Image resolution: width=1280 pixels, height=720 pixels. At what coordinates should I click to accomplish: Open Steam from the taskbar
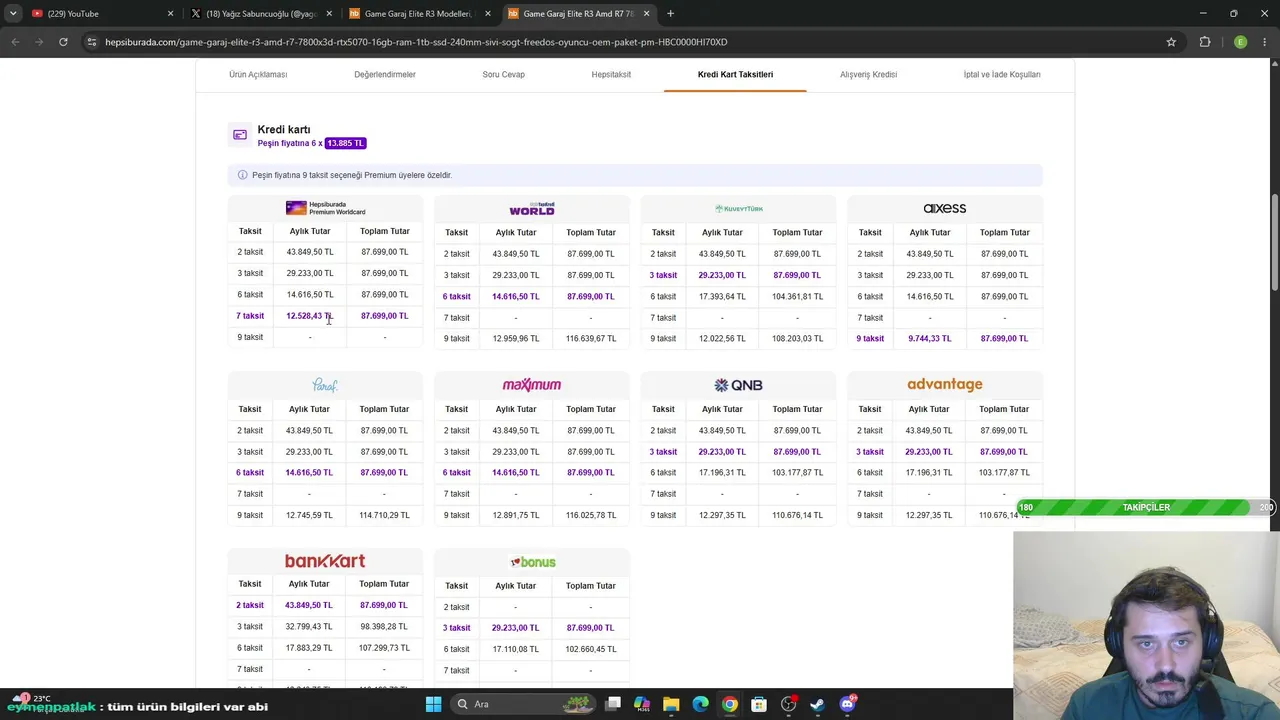[x=817, y=704]
